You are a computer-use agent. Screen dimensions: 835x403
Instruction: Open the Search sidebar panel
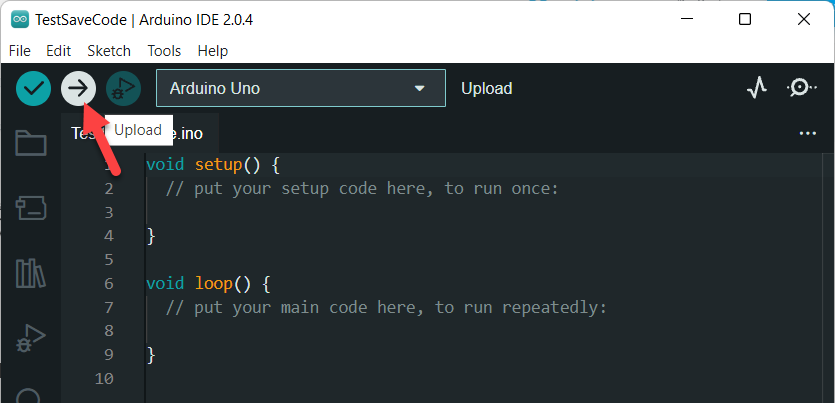29,396
